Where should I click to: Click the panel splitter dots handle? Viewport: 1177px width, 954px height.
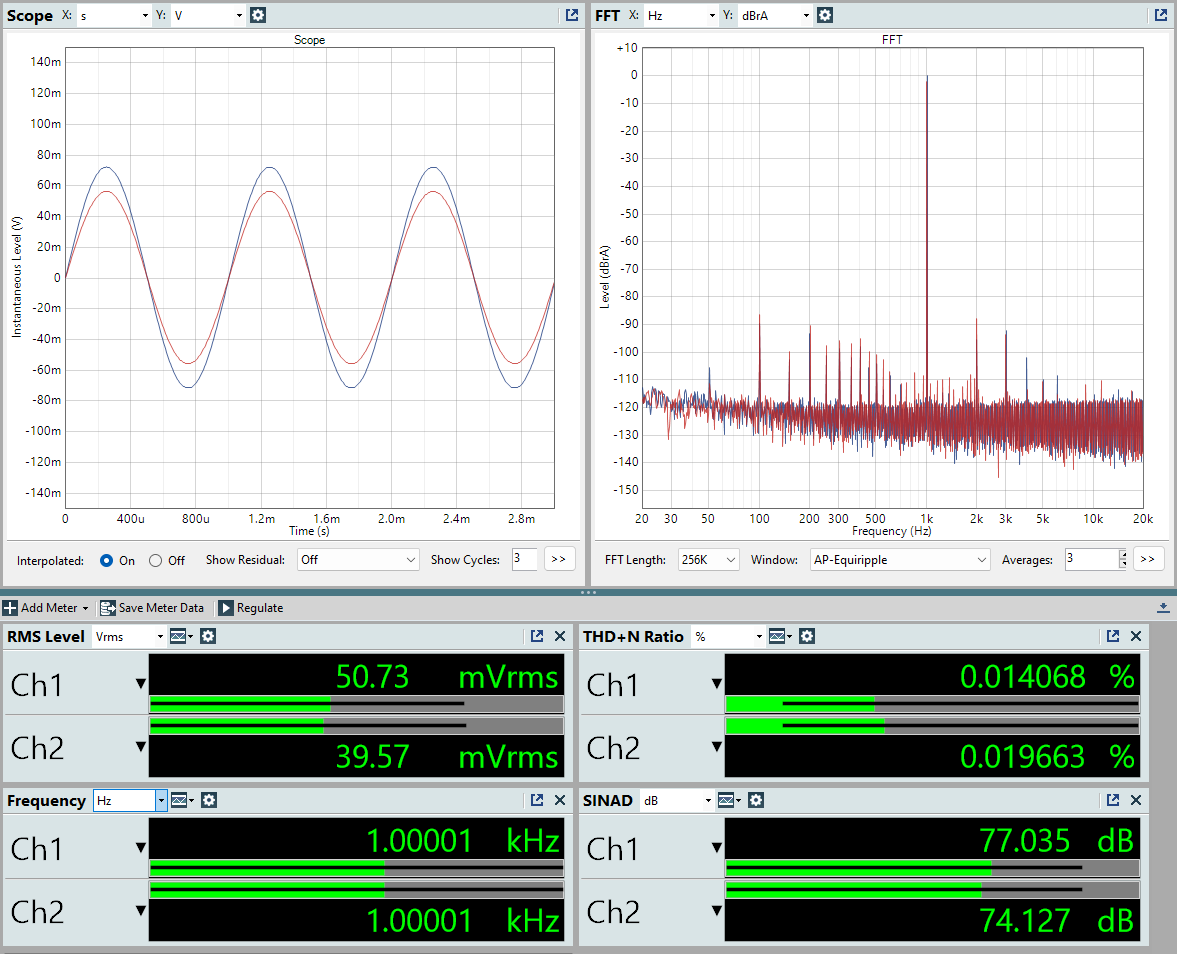pyautogui.click(x=588, y=592)
